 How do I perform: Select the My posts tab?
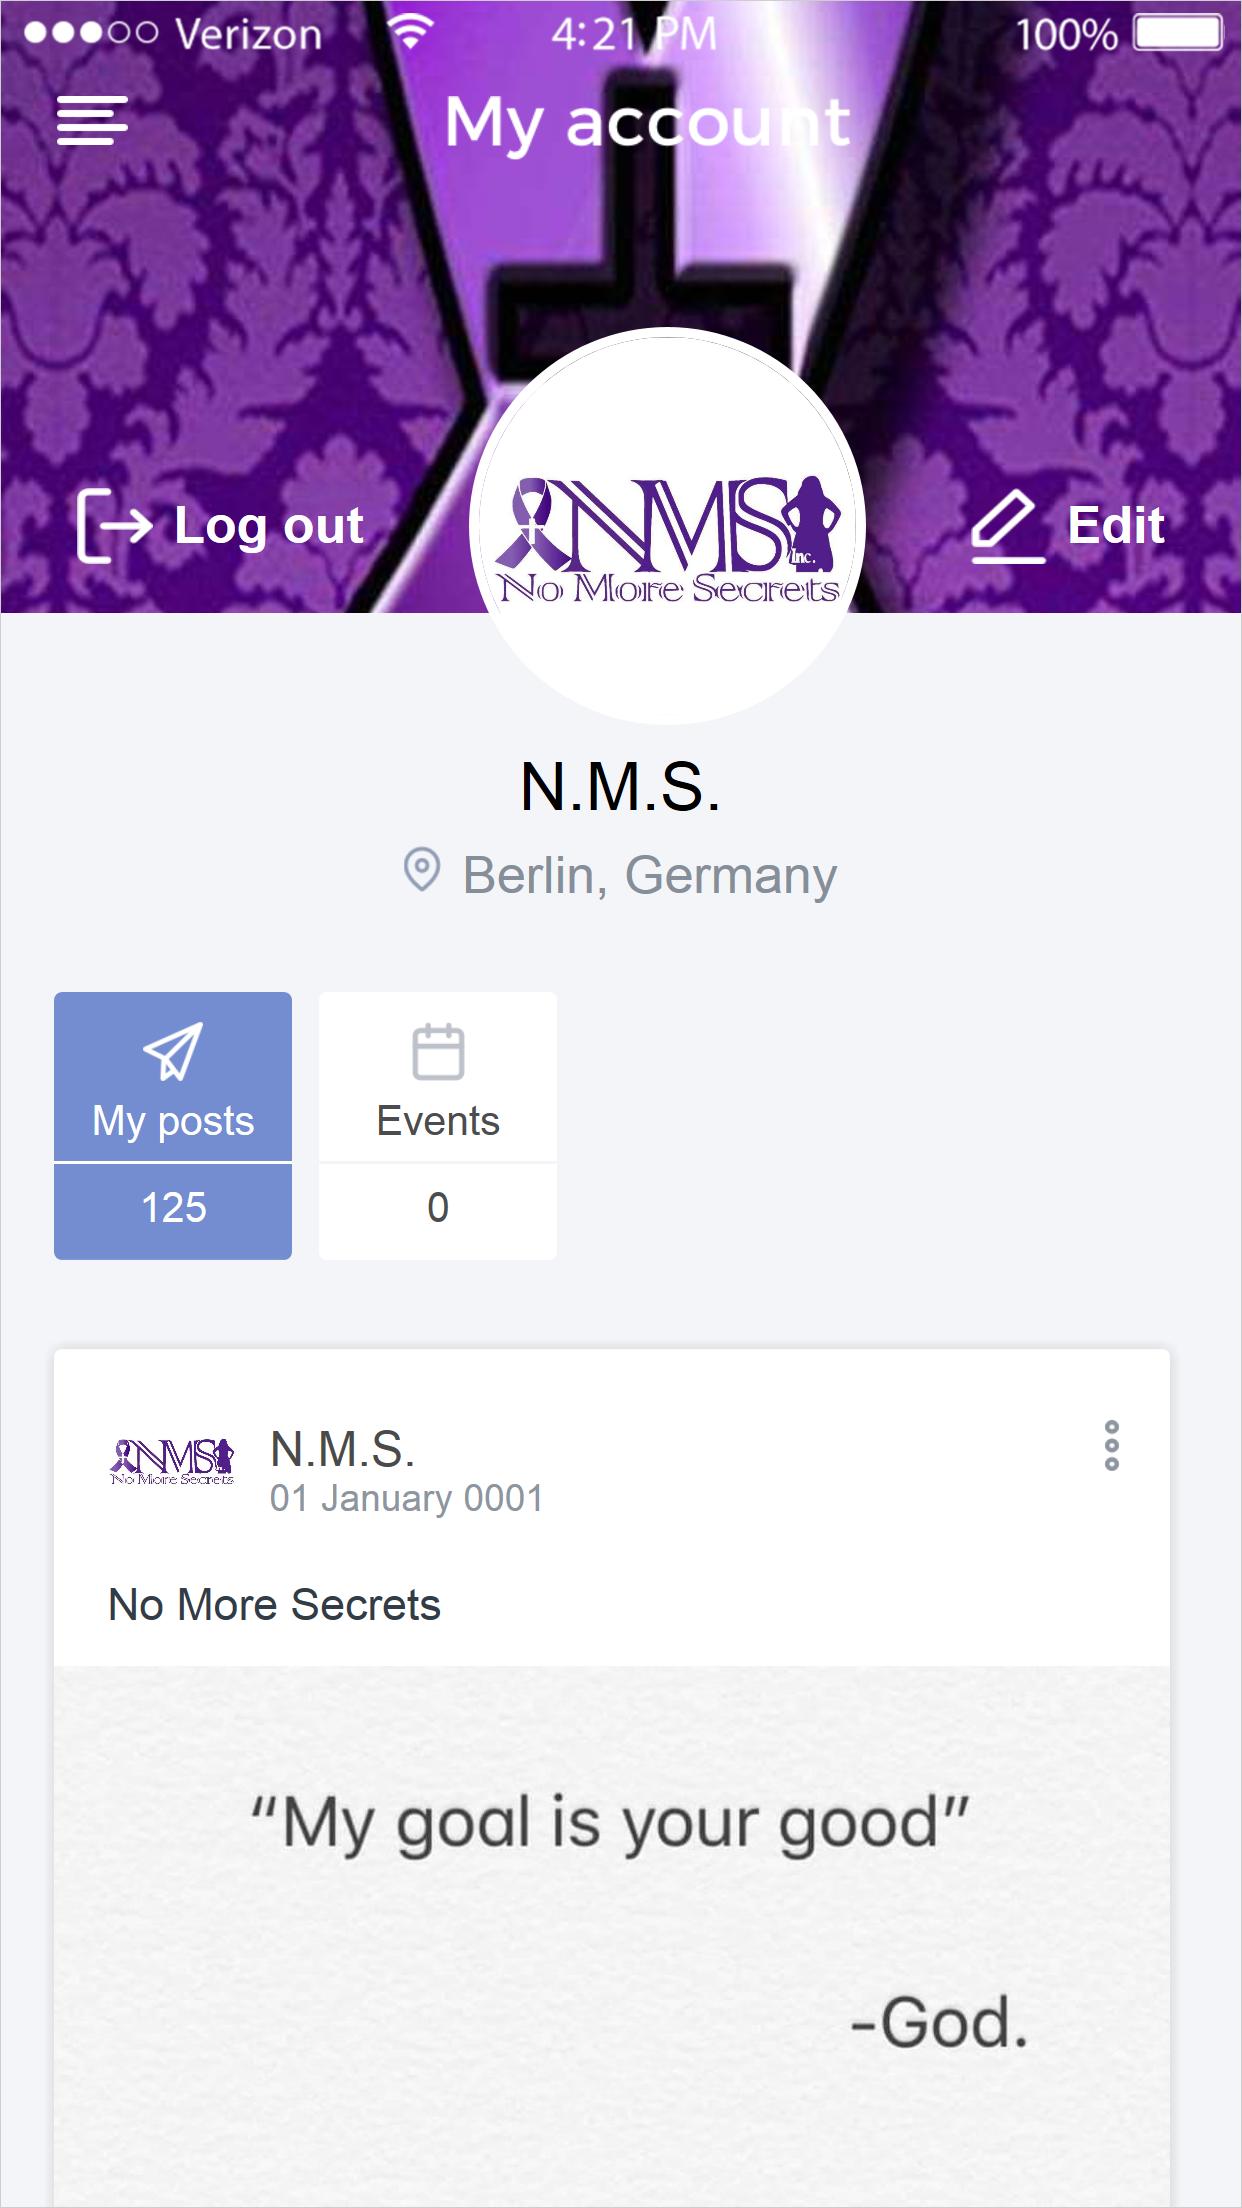pyautogui.click(x=173, y=1077)
